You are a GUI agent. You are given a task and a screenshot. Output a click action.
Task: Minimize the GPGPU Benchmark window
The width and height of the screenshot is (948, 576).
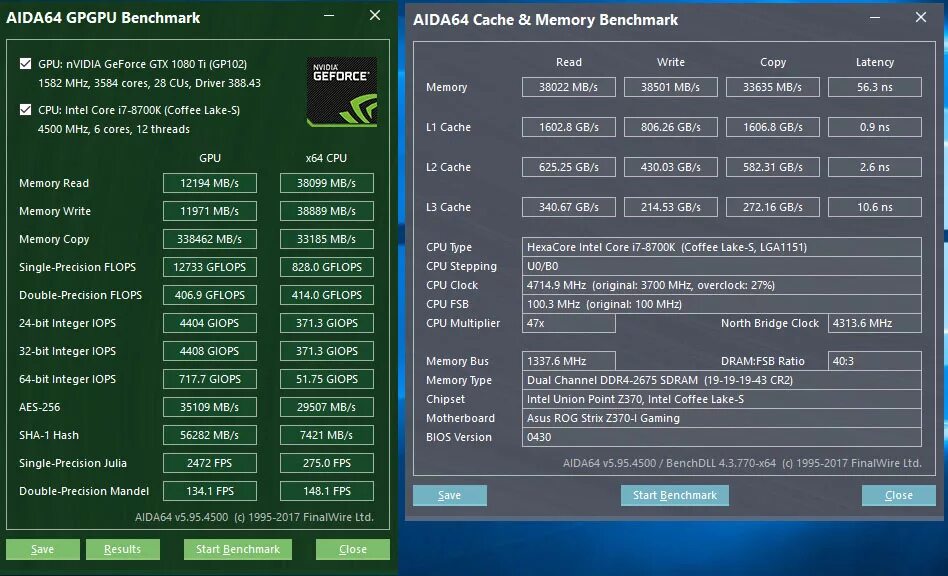(x=329, y=16)
